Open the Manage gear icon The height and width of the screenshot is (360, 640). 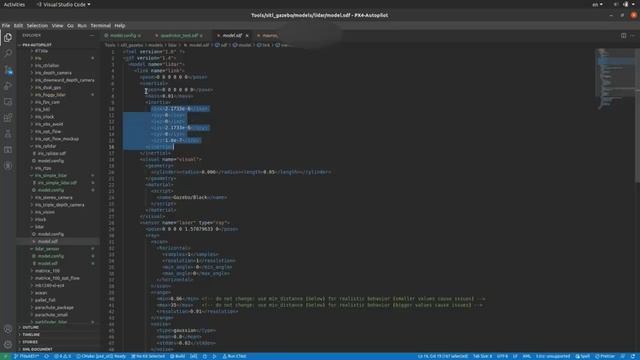(x=8, y=345)
